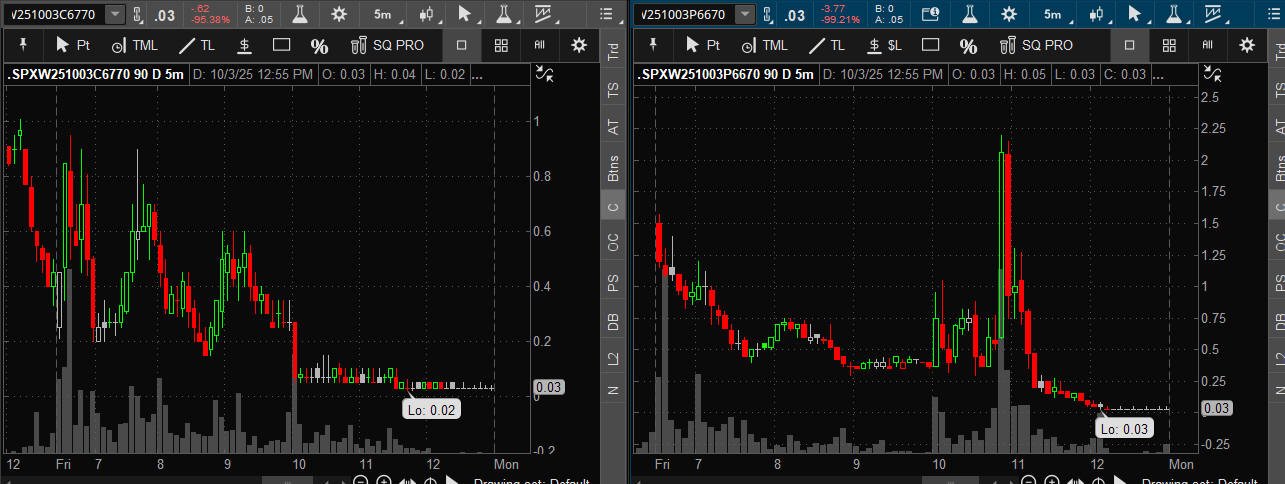
Task: Toggle the symbol link clip in left chart
Action: [138, 14]
